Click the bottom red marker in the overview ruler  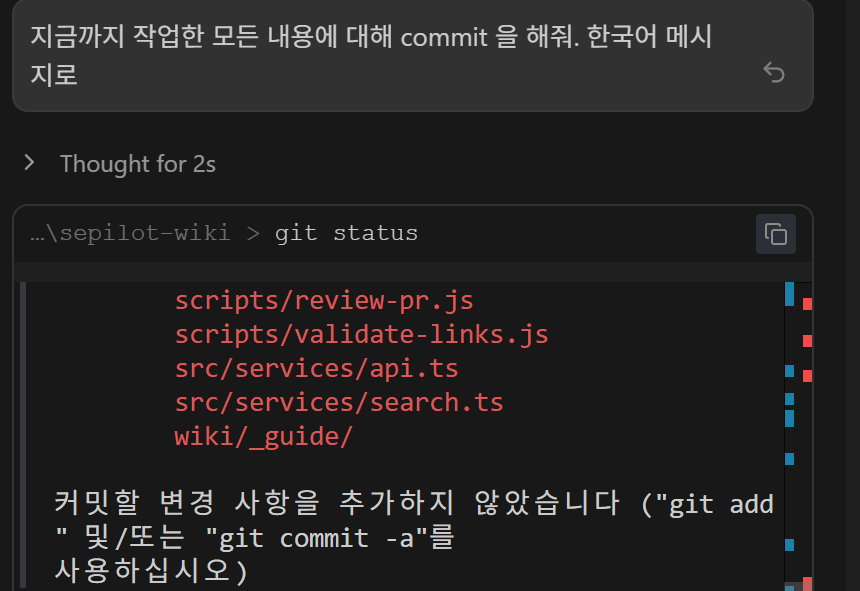807,583
